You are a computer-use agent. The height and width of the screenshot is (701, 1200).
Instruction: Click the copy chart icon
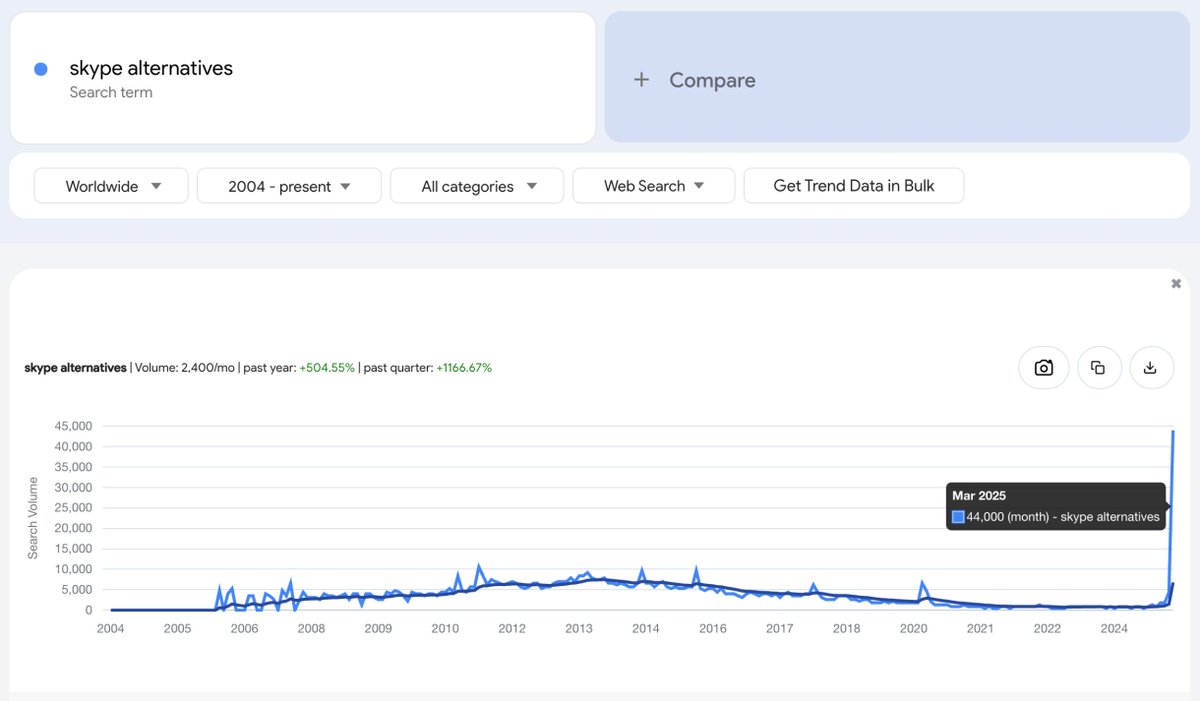(x=1098, y=367)
